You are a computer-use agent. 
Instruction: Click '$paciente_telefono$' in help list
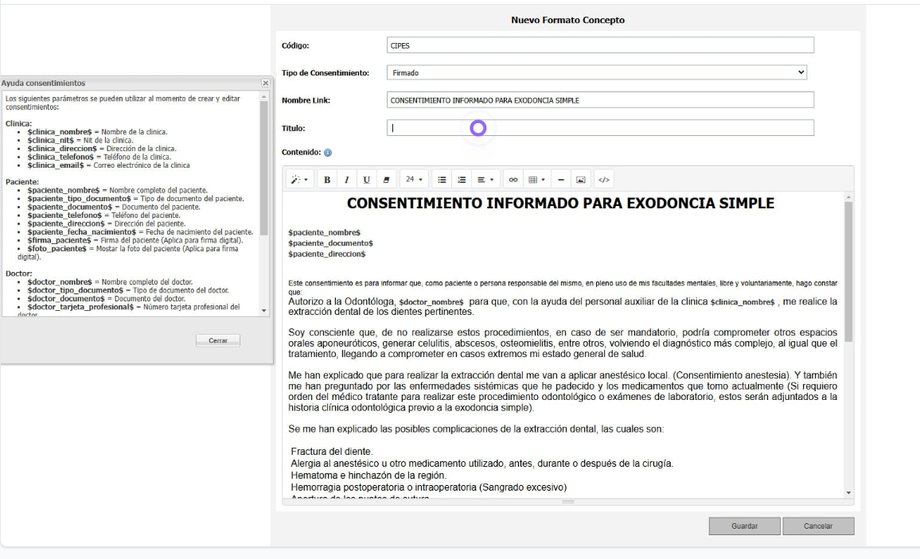point(65,215)
